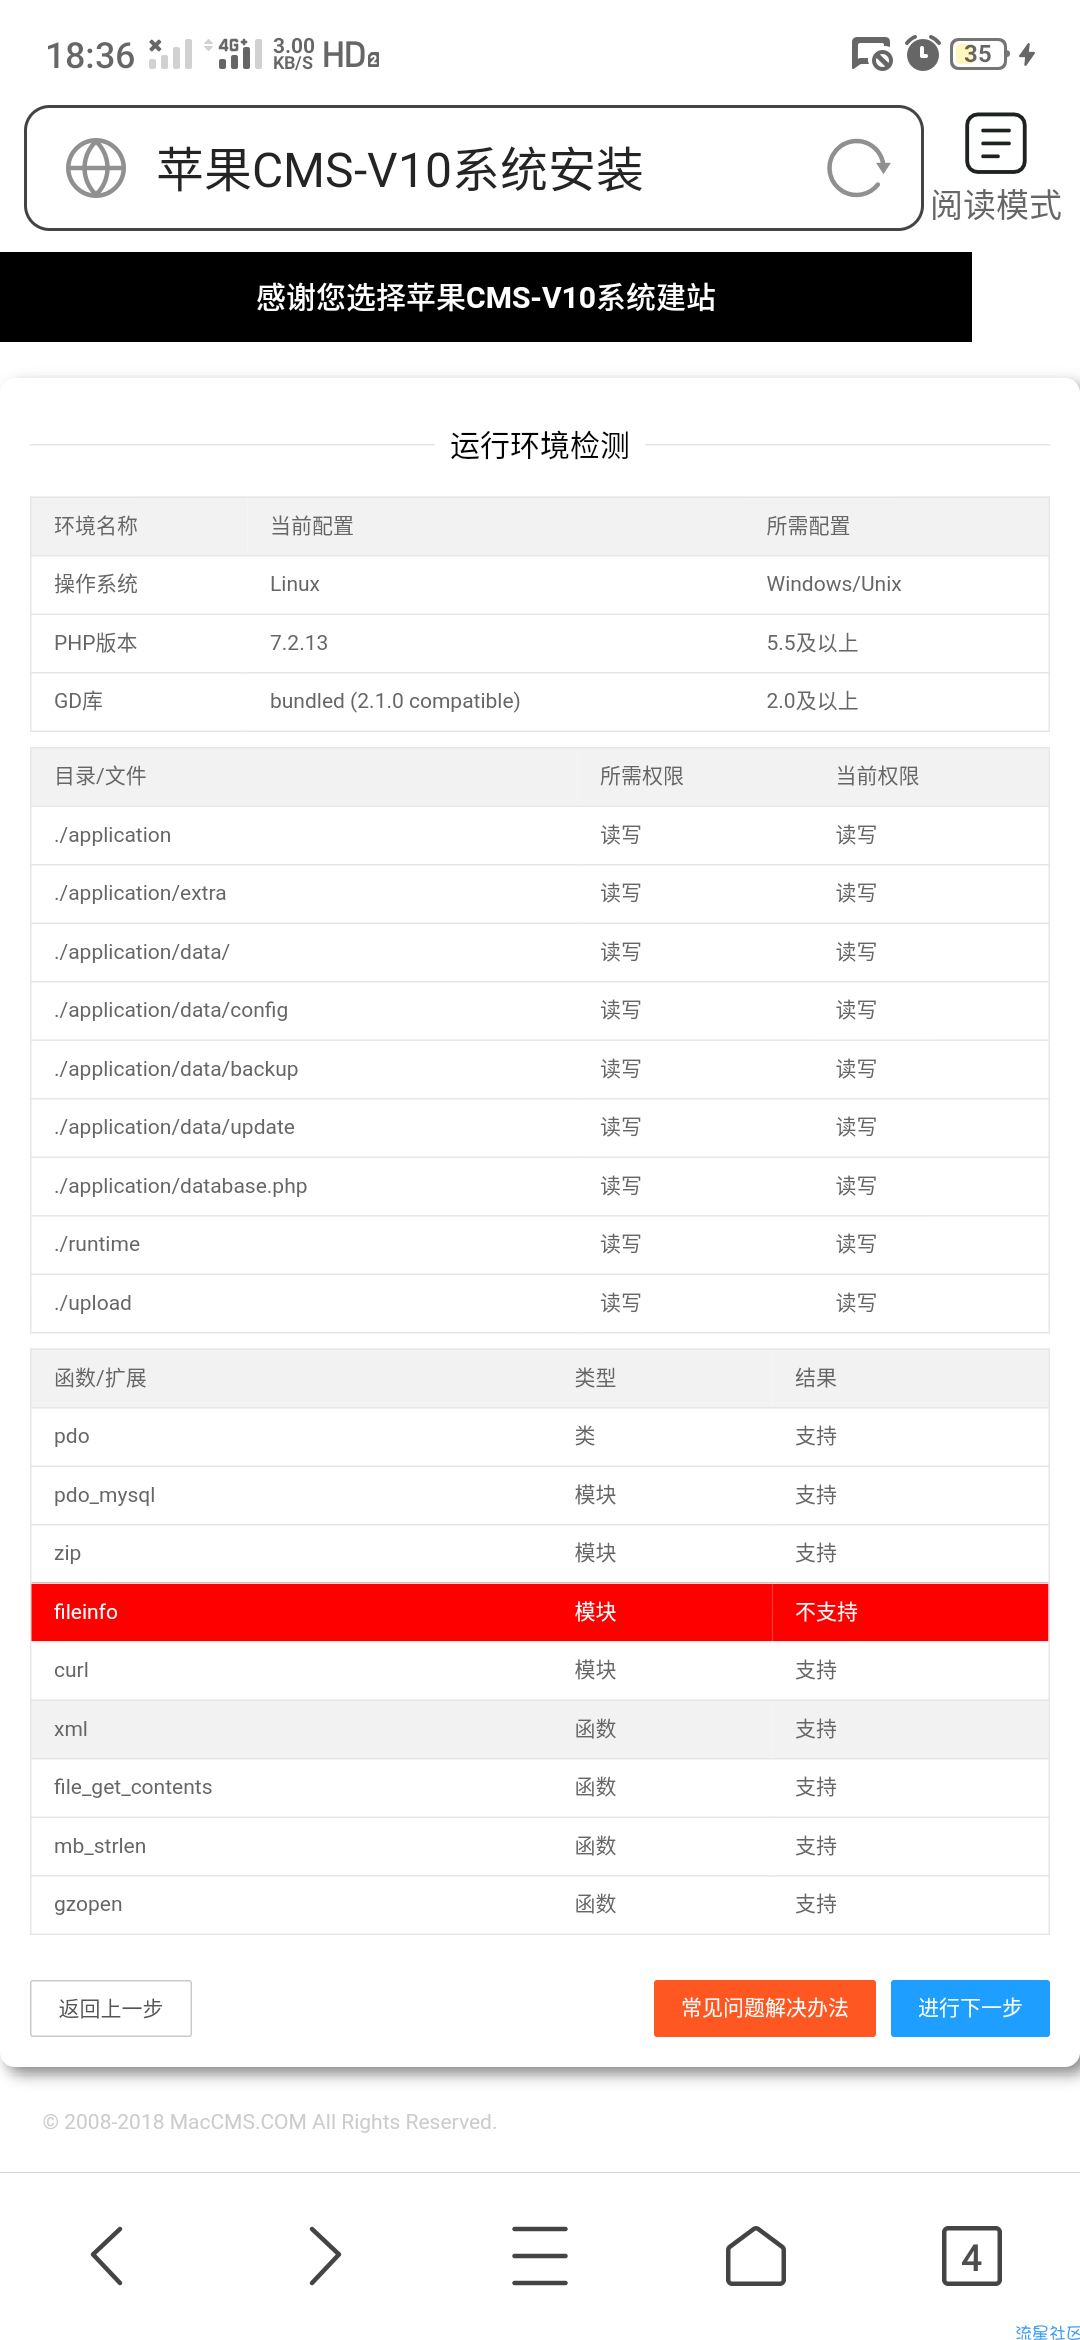This screenshot has width=1080, height=2340.
Task: Select the ./application directory row
Action: pyautogui.click(x=540, y=835)
